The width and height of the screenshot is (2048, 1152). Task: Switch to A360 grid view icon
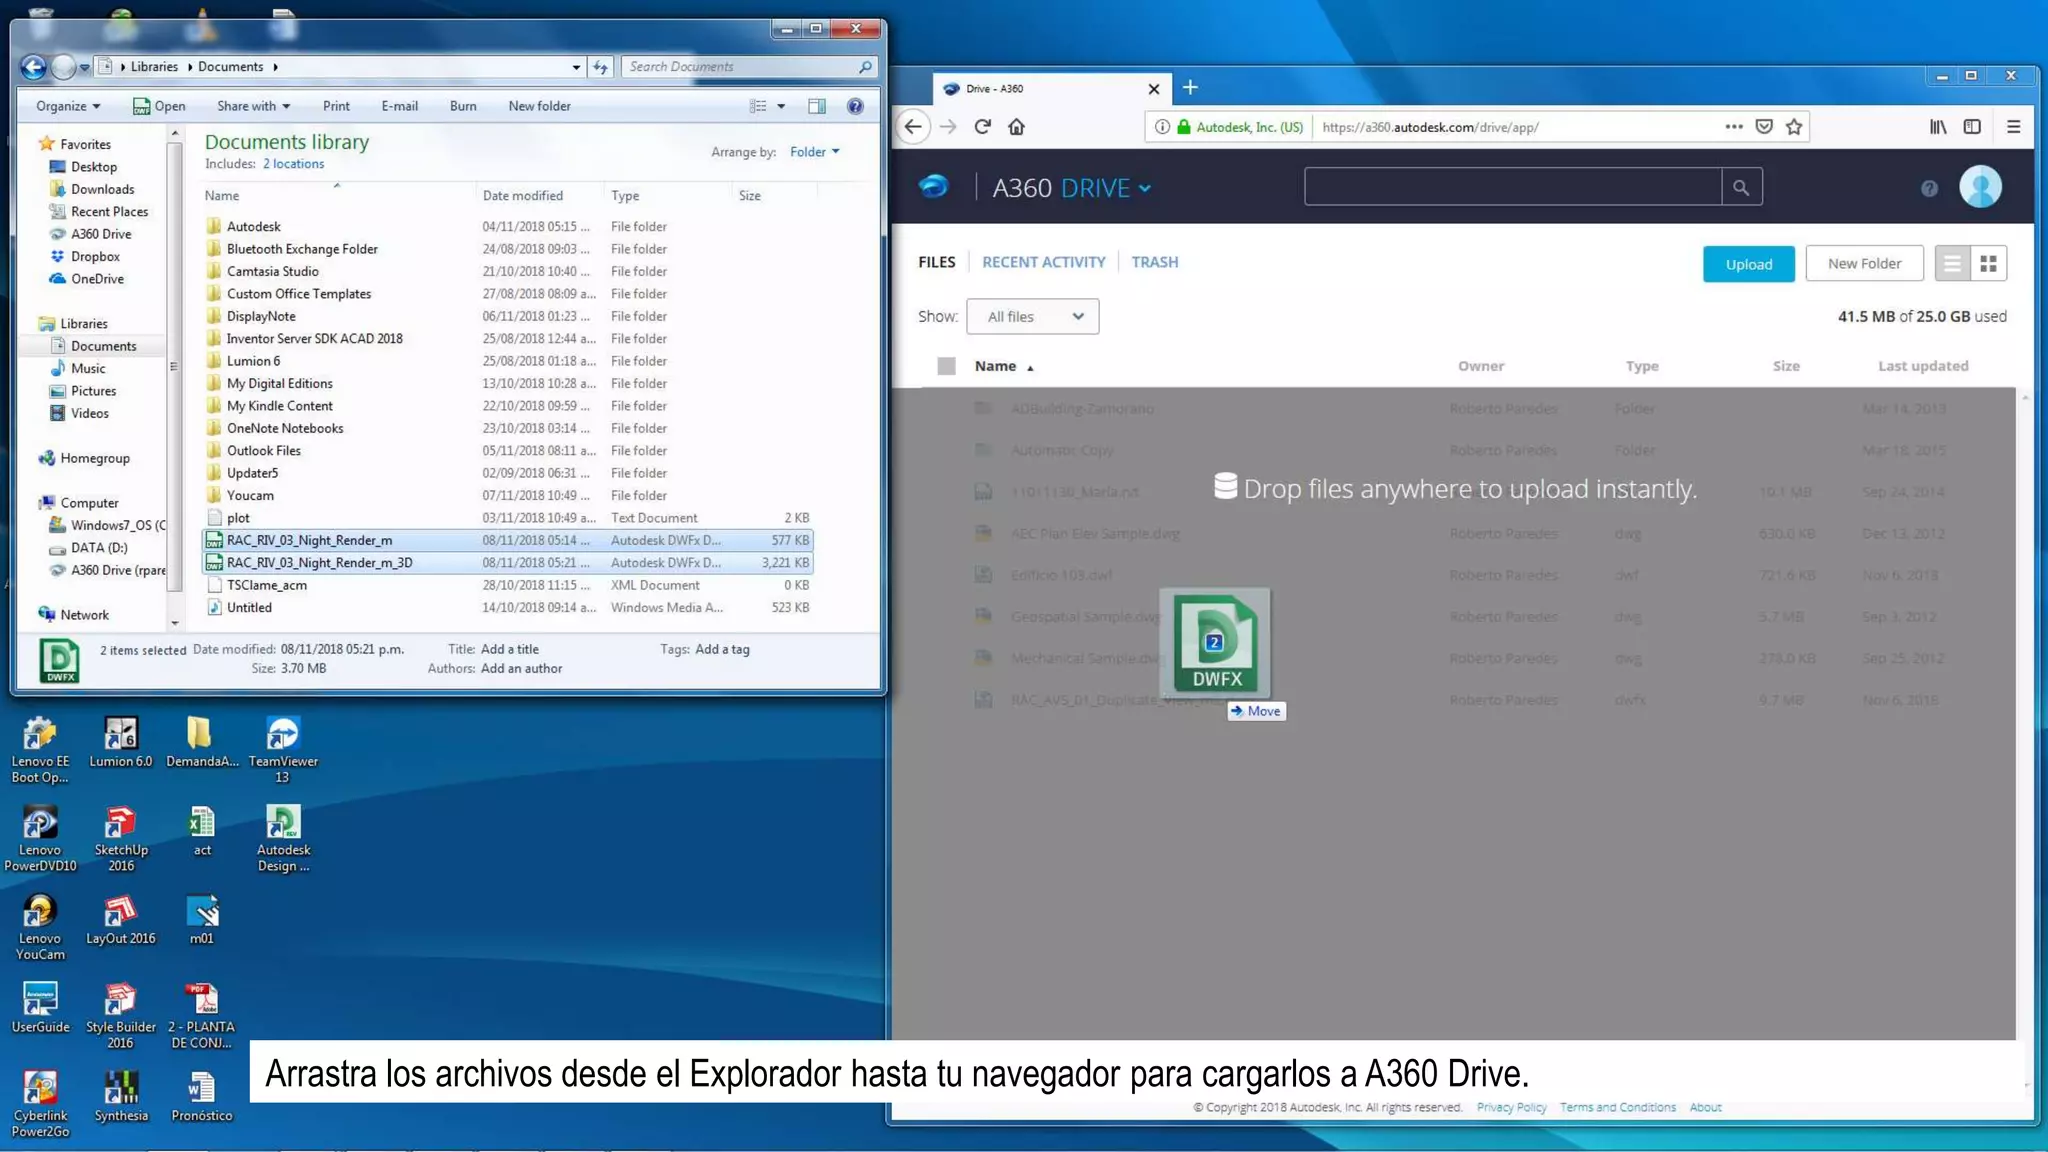[x=1988, y=264]
